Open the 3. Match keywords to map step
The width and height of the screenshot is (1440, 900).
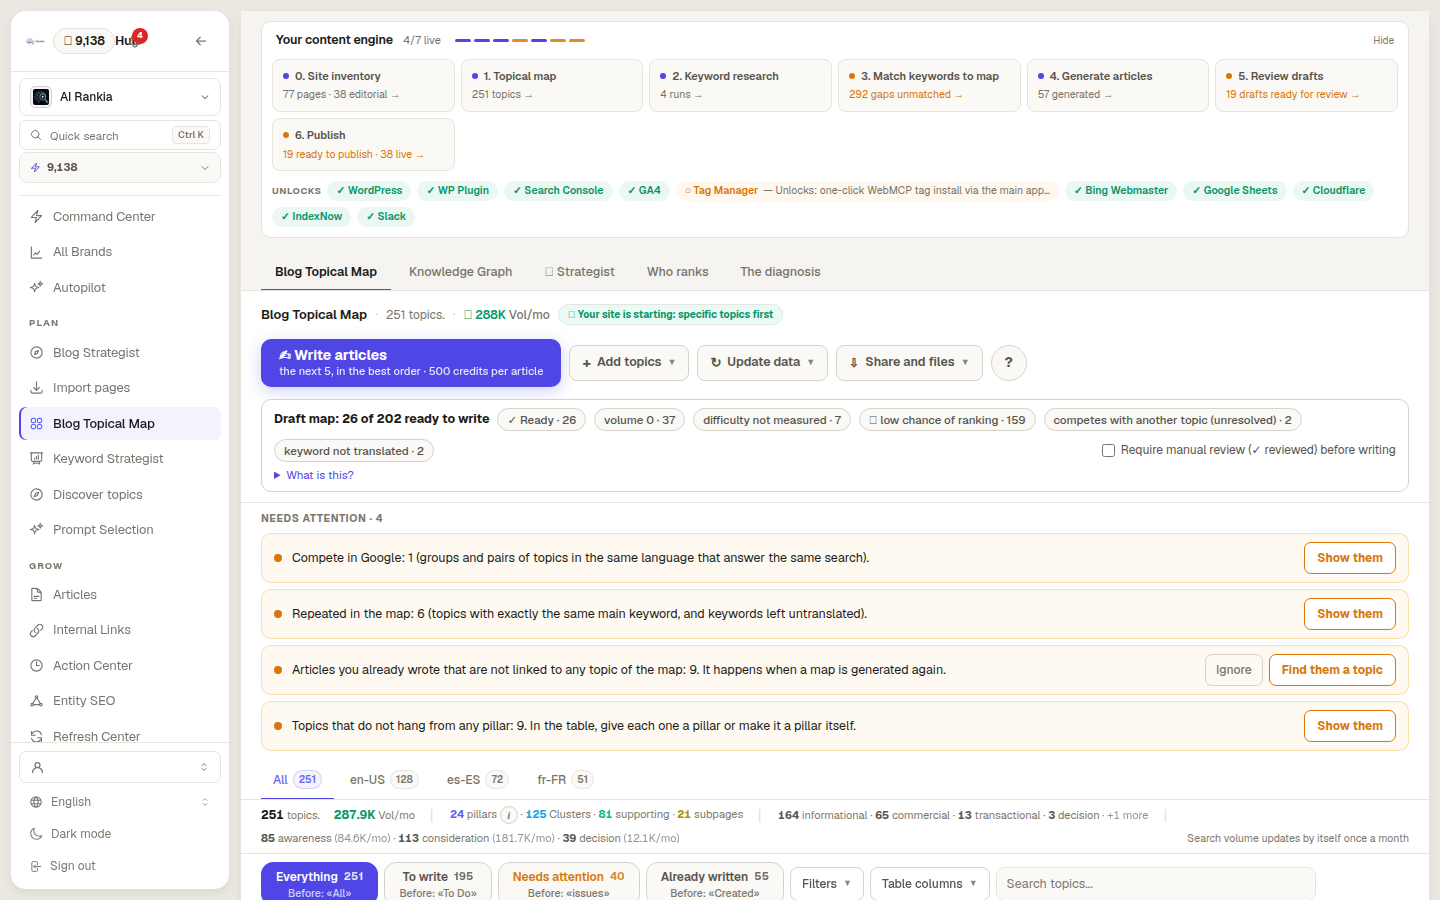point(929,85)
